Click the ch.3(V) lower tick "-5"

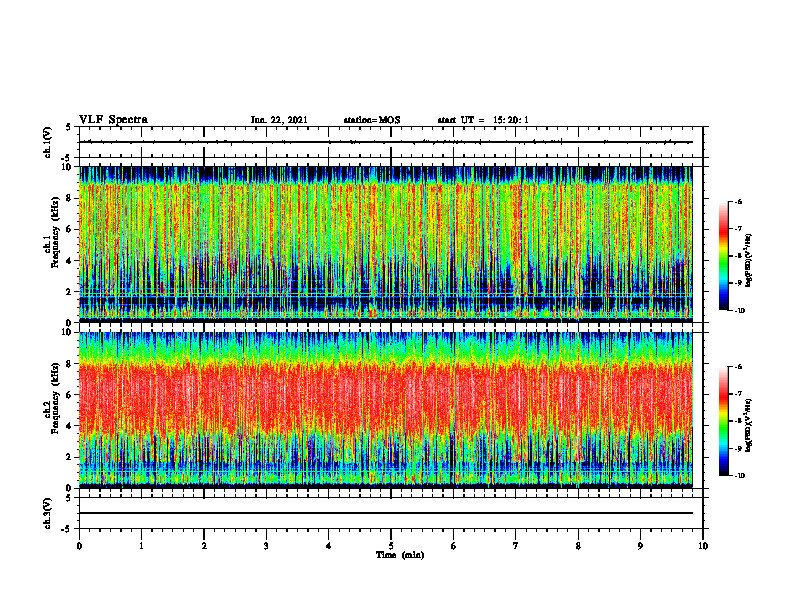click(x=67, y=529)
